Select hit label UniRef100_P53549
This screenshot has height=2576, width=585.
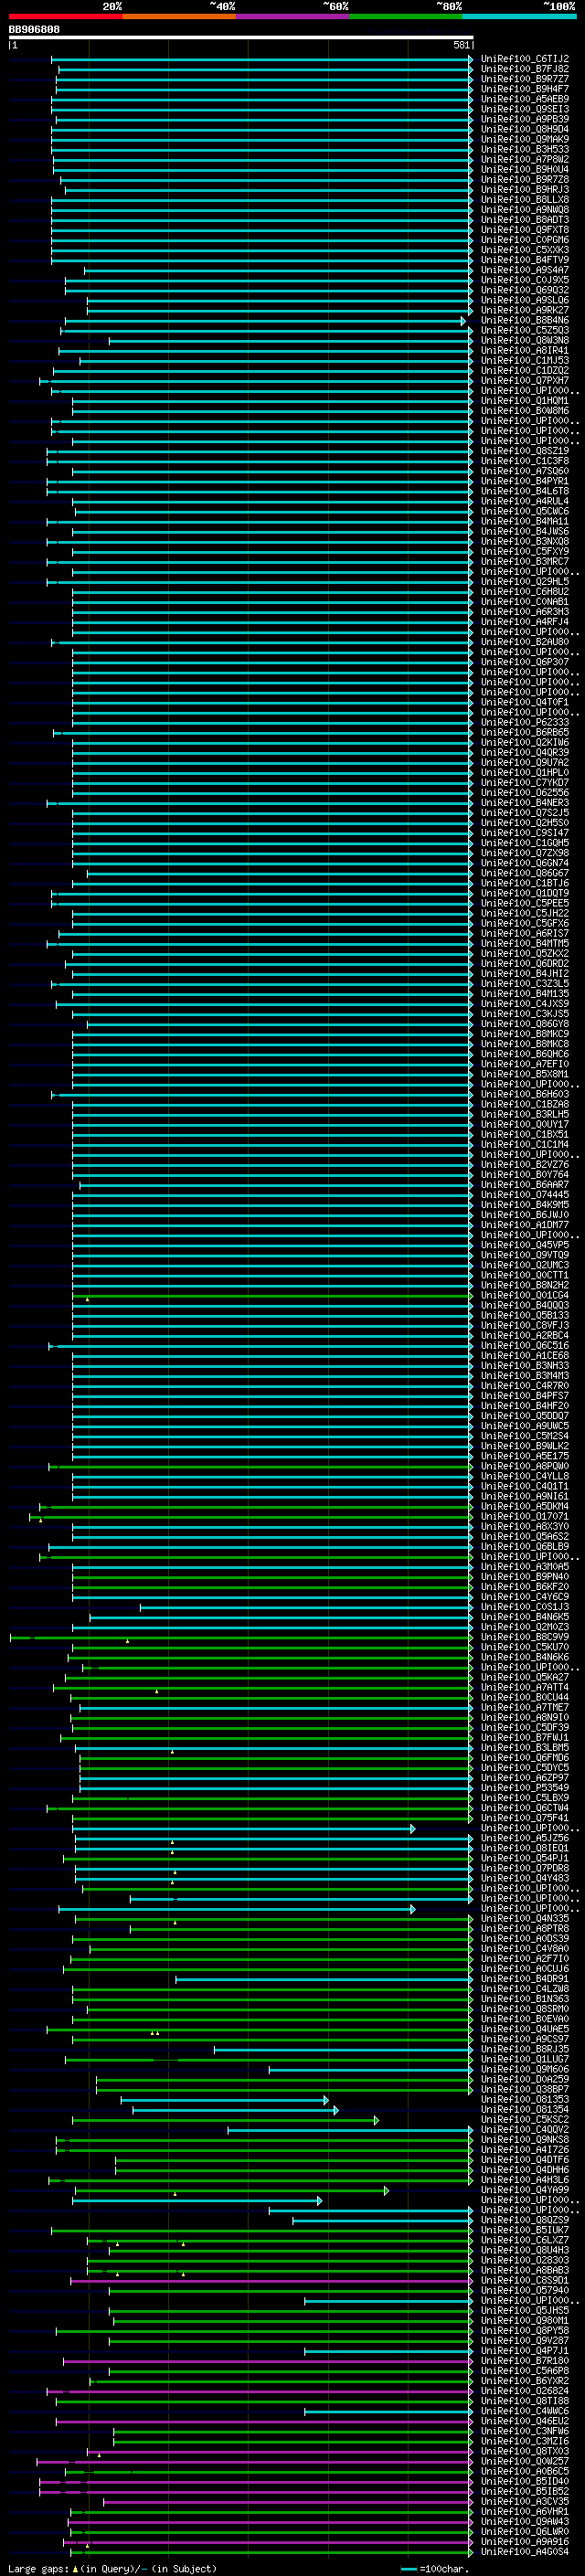pos(525,1789)
